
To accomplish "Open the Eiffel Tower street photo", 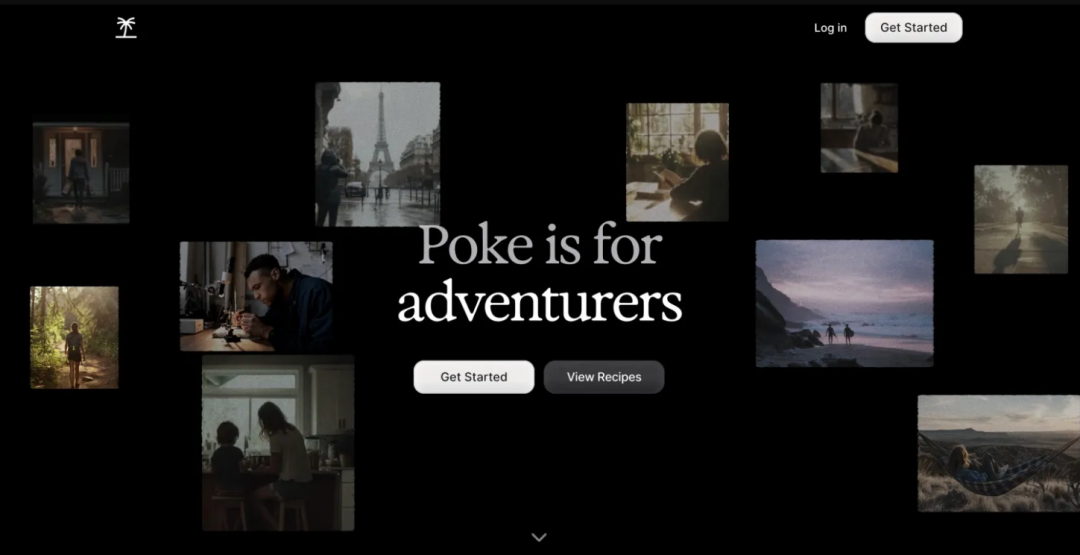I will pos(377,154).
